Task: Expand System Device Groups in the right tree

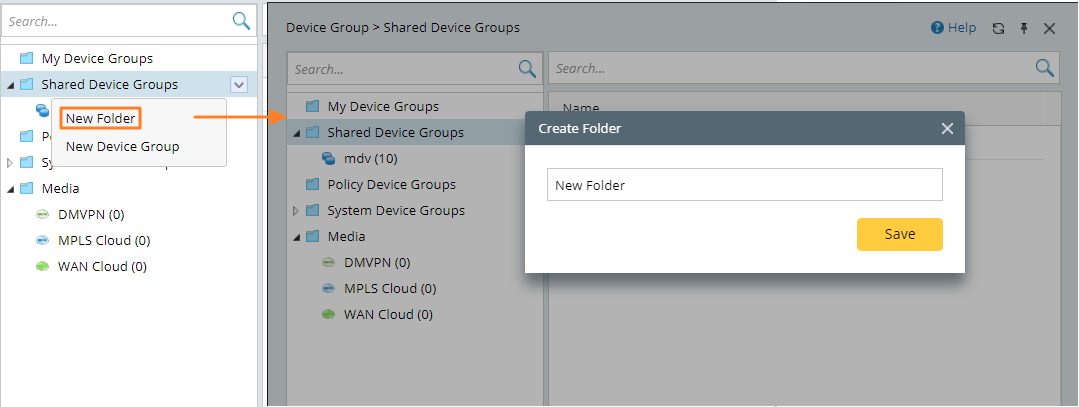Action: [x=296, y=211]
